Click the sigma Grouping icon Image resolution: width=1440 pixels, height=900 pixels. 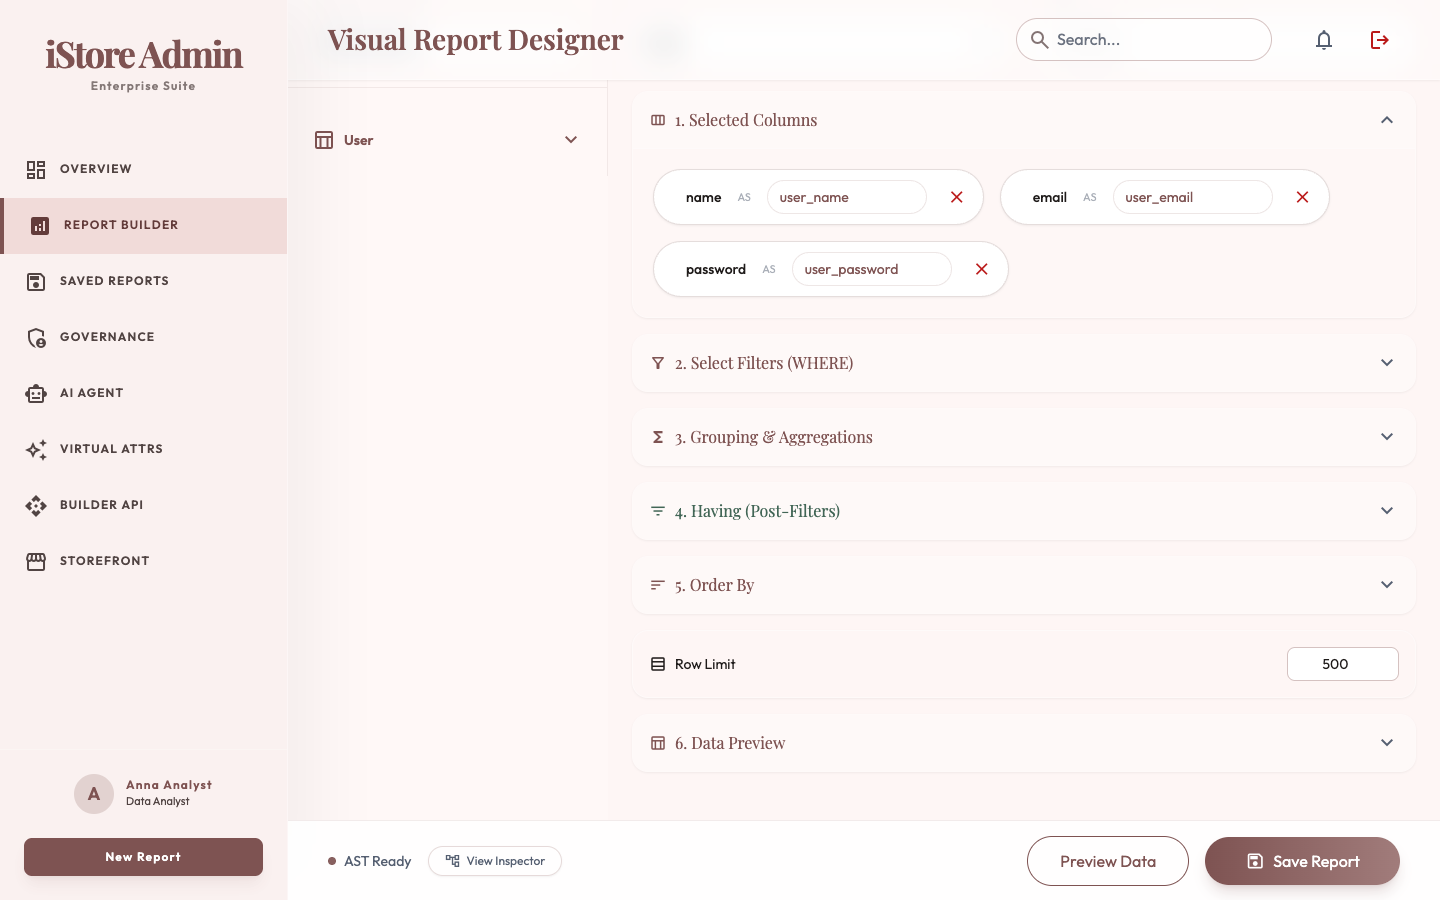click(658, 437)
